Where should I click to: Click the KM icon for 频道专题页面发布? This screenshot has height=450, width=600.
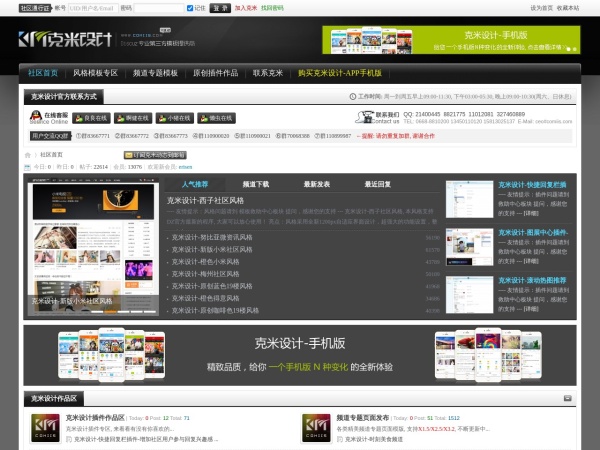tap(316, 428)
